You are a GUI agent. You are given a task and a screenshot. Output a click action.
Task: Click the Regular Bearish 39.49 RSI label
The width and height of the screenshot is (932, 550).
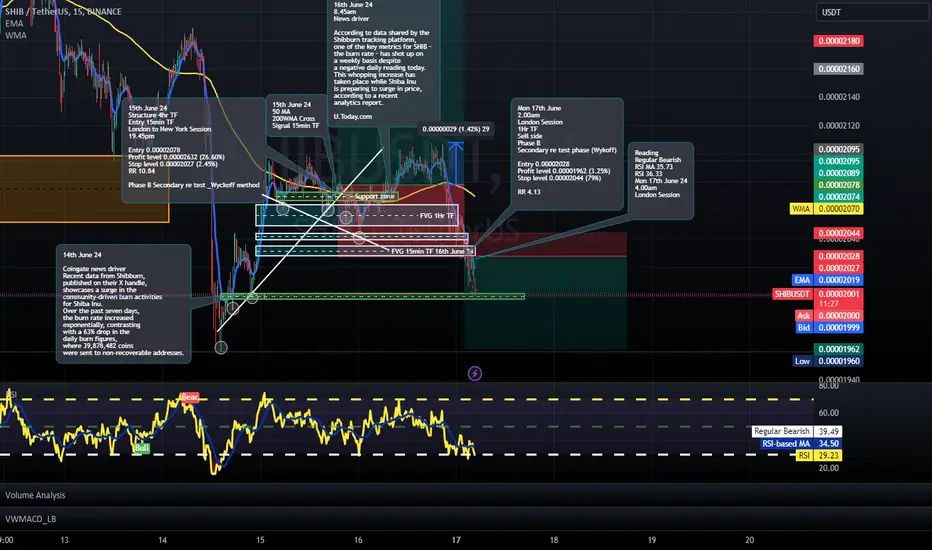click(x=796, y=431)
